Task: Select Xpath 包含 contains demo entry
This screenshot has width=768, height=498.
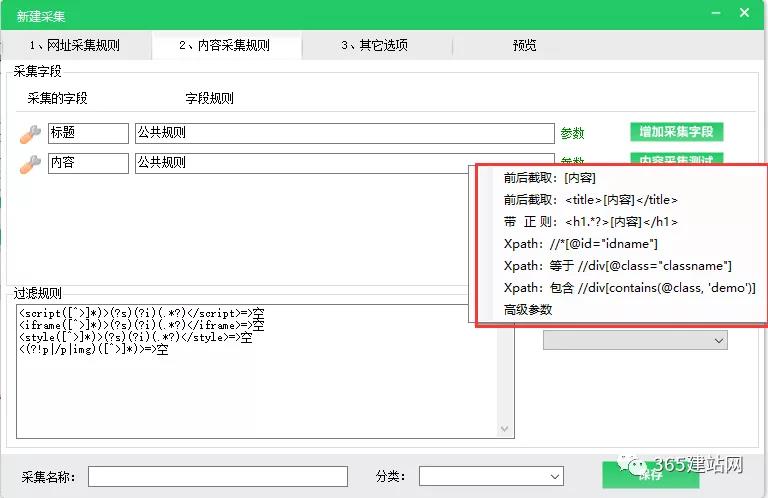Action: 629,288
